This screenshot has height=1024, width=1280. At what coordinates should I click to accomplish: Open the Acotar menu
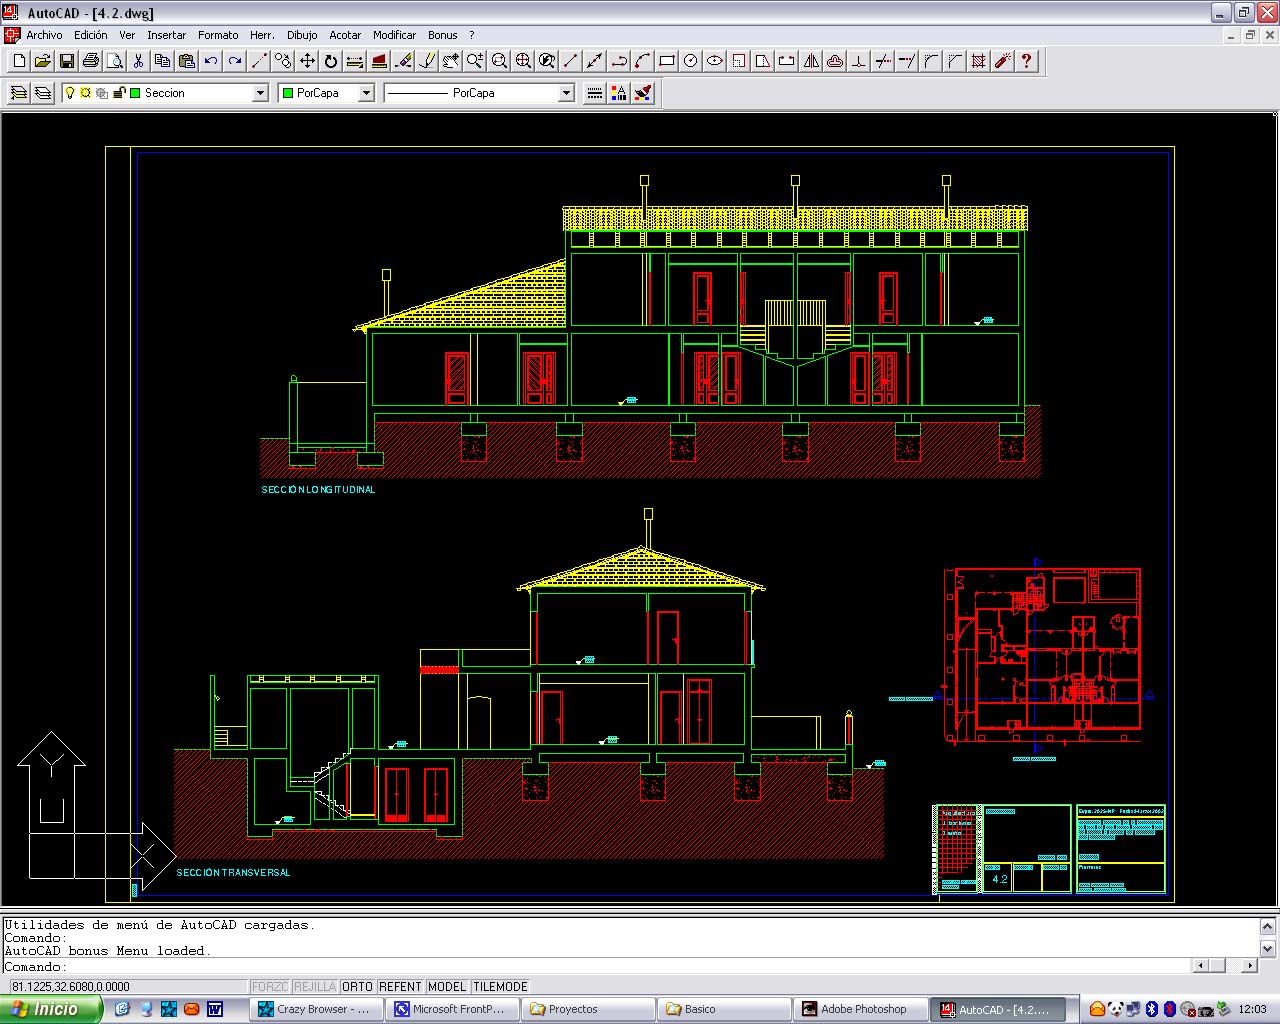(345, 35)
